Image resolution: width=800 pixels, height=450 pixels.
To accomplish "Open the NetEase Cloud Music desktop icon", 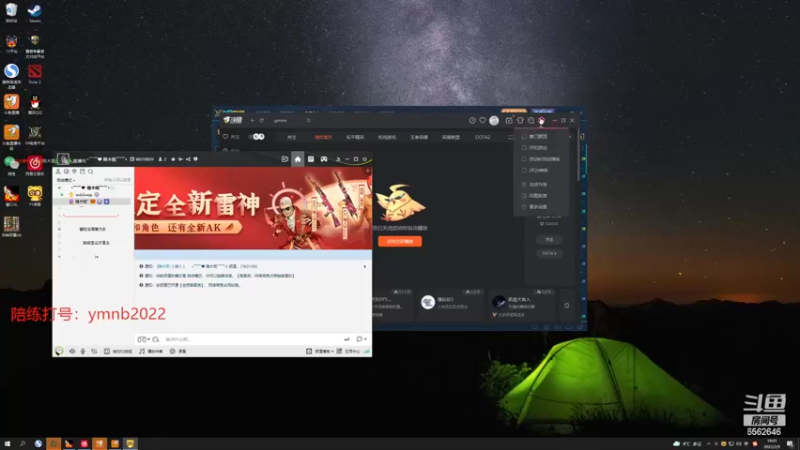I will 35,165.
